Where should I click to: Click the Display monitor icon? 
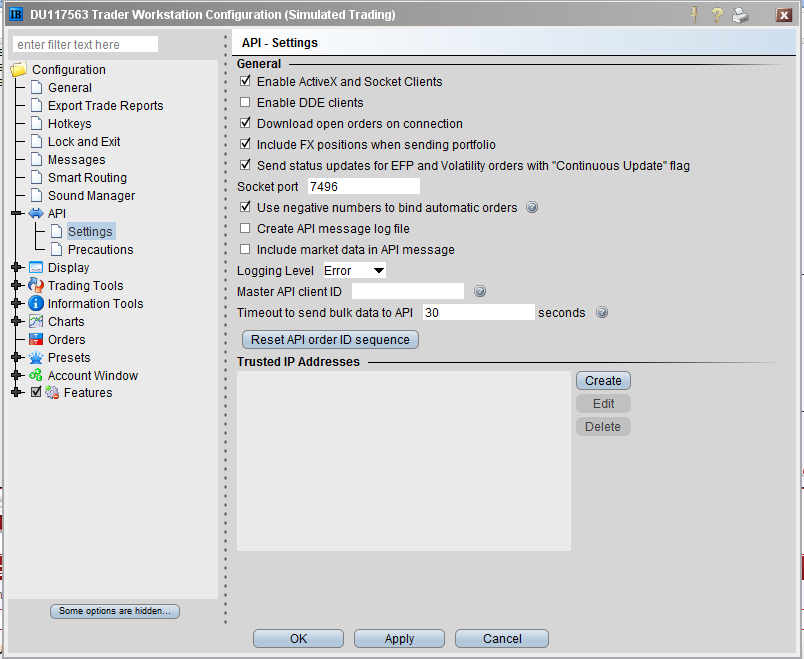click(x=36, y=267)
